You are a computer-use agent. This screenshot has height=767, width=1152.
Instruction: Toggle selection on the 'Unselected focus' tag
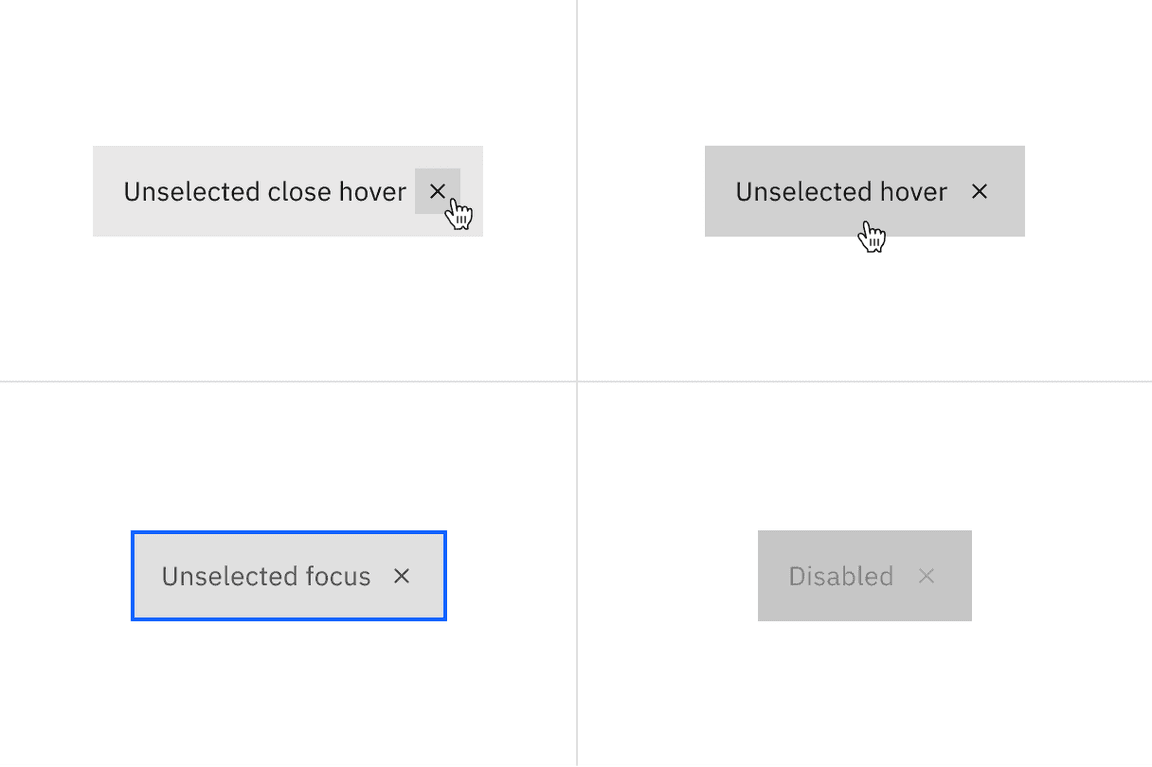266,576
